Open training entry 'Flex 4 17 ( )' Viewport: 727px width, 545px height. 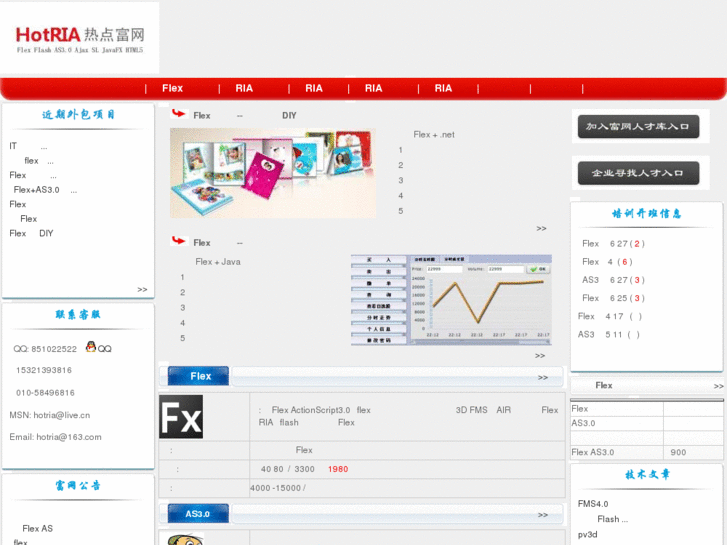click(x=610, y=316)
